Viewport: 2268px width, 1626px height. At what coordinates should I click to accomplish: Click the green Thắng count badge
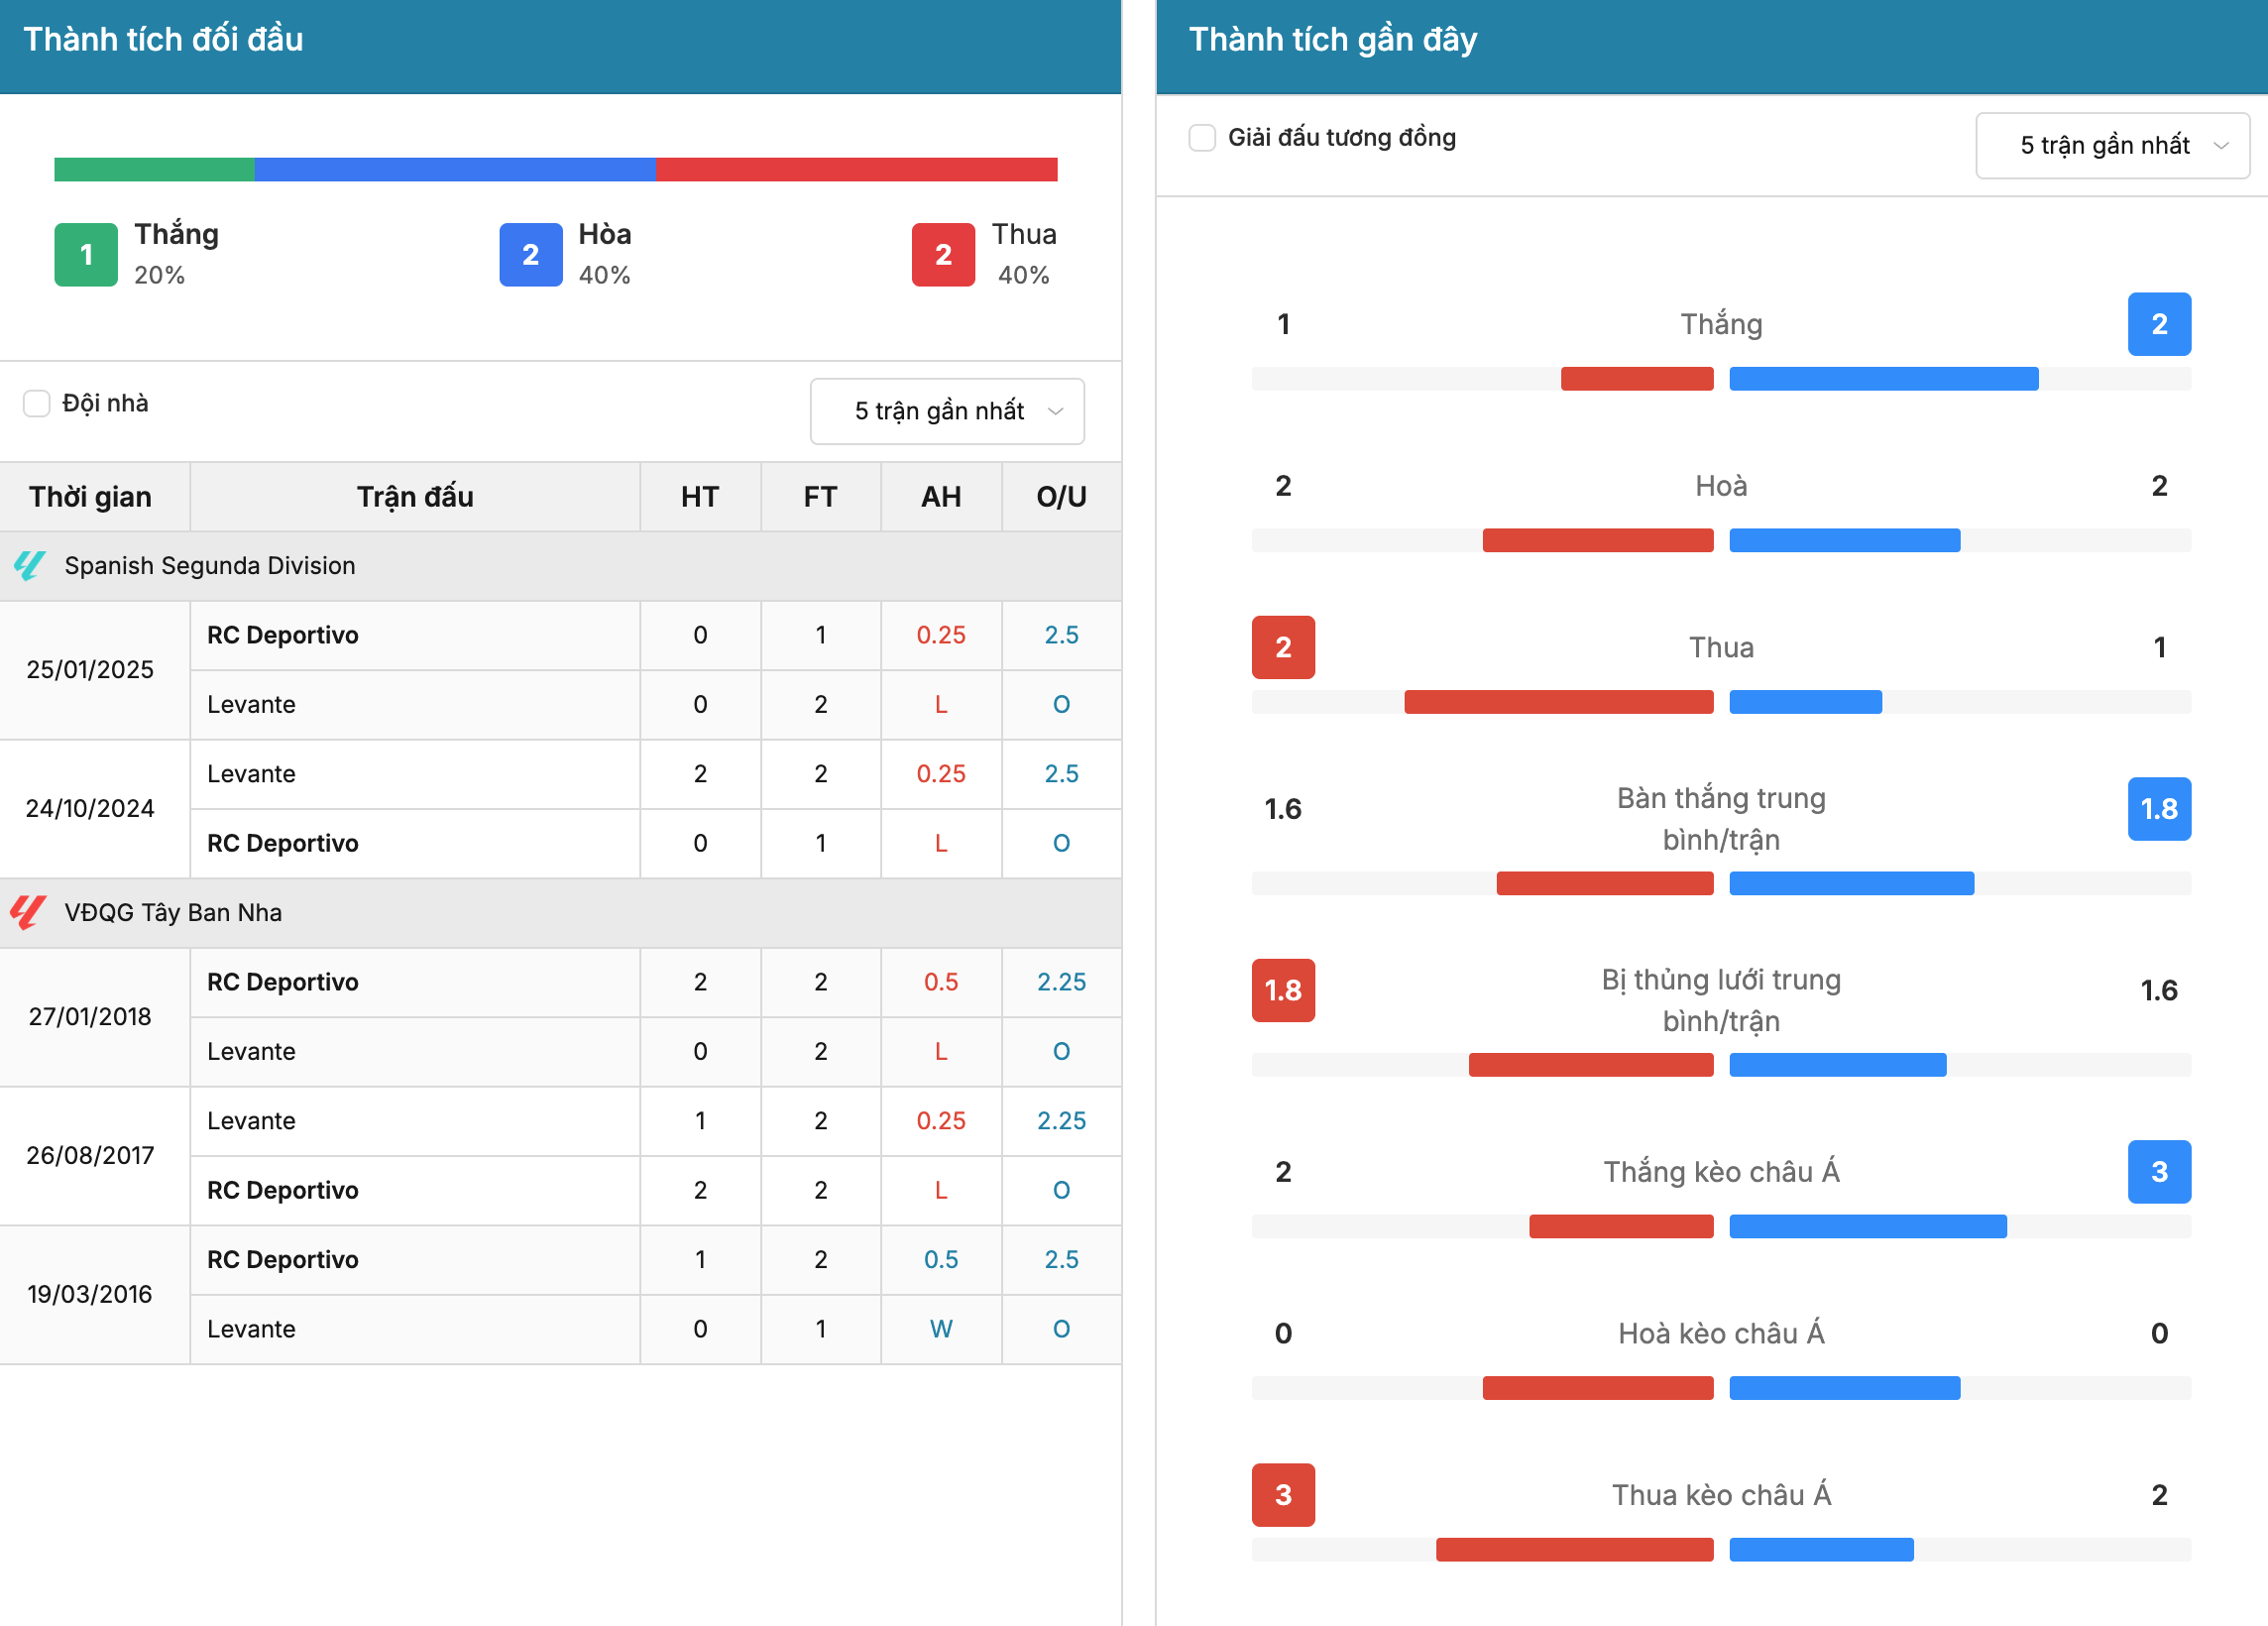(86, 255)
